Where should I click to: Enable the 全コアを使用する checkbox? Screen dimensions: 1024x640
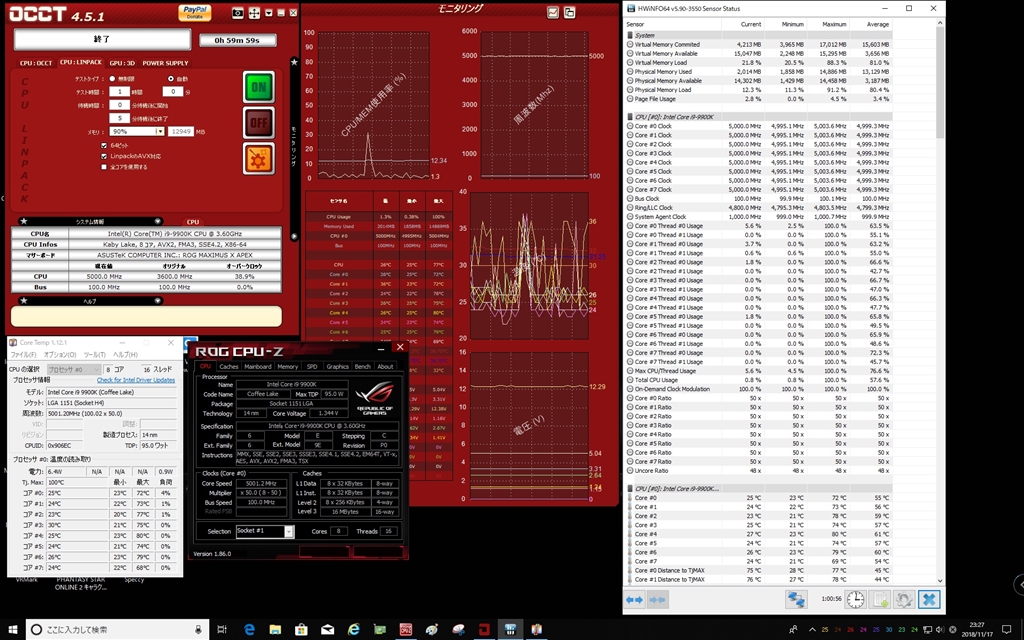click(x=104, y=167)
